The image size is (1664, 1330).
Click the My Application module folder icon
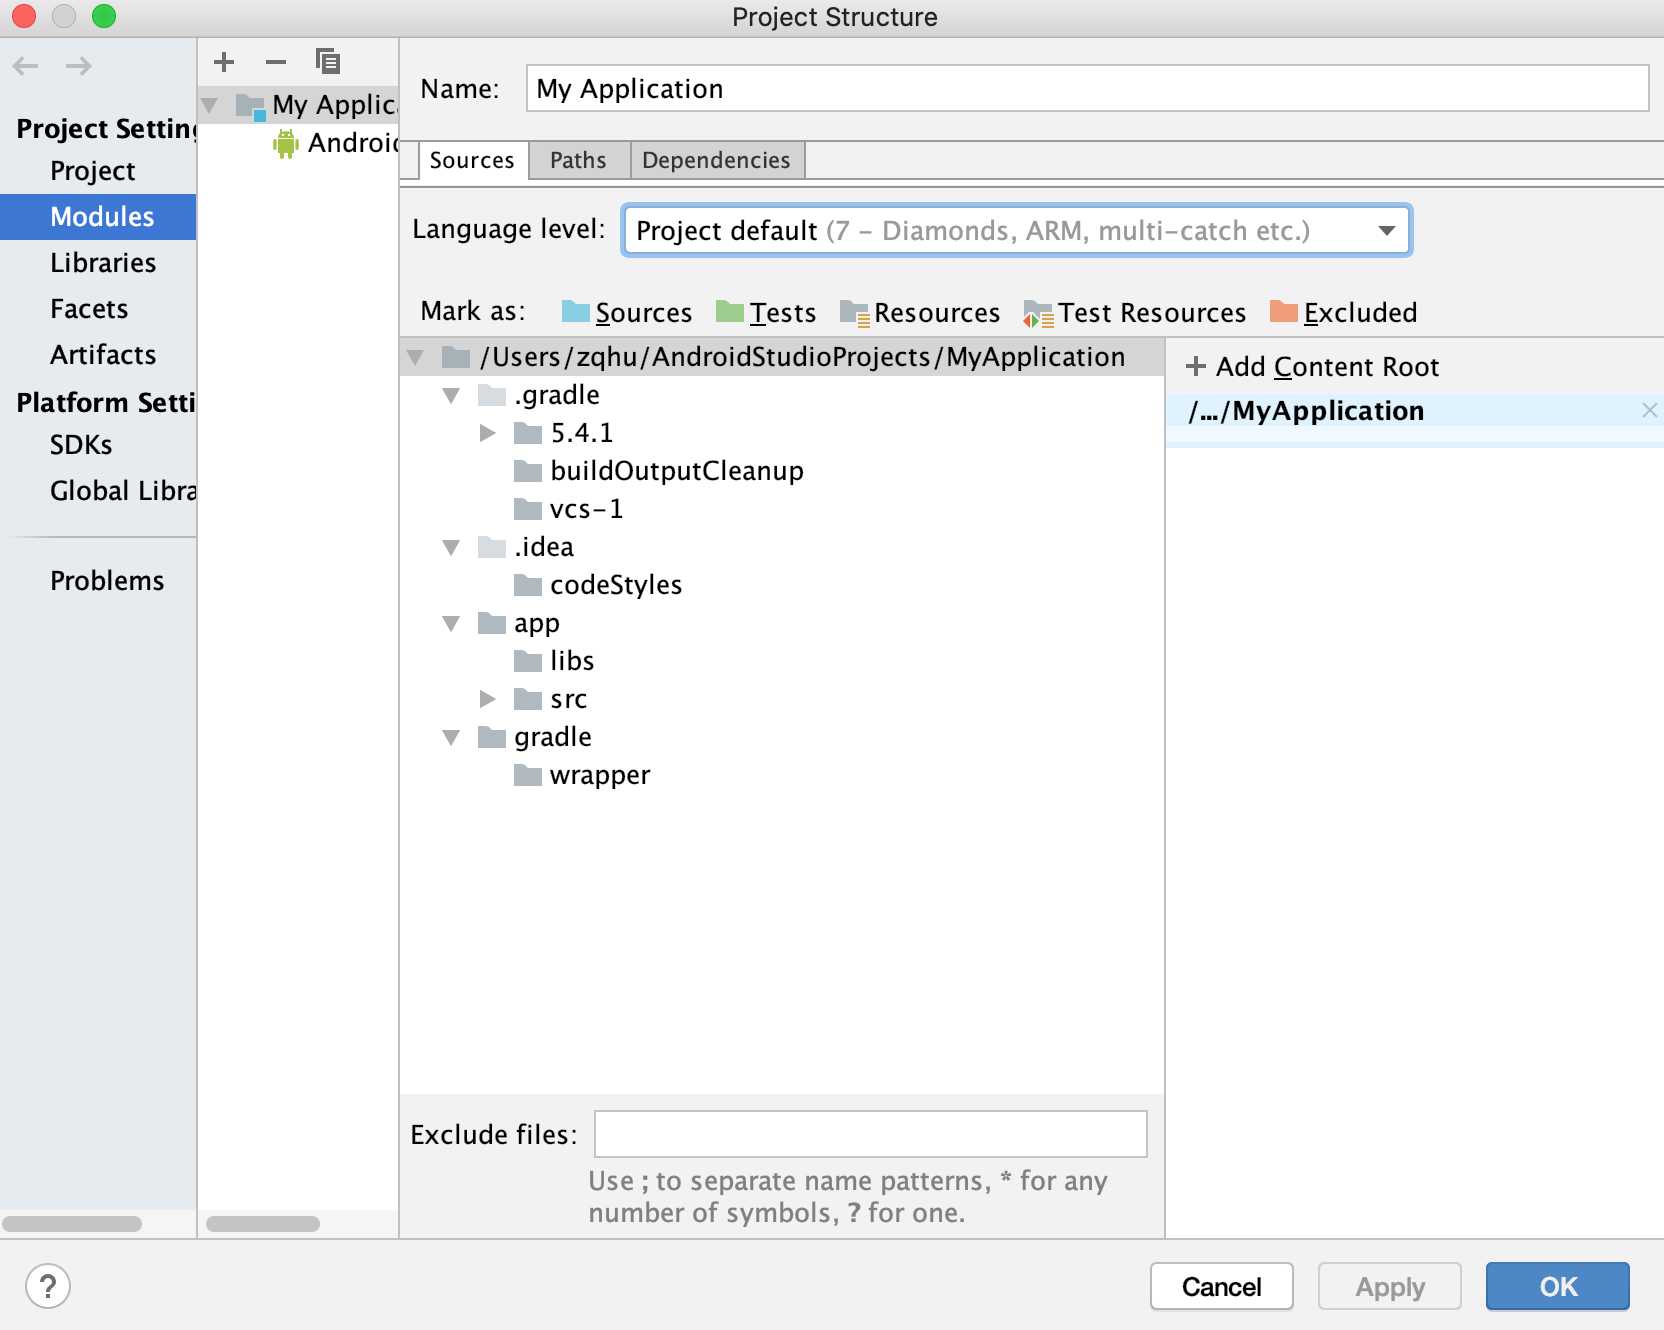(x=250, y=106)
